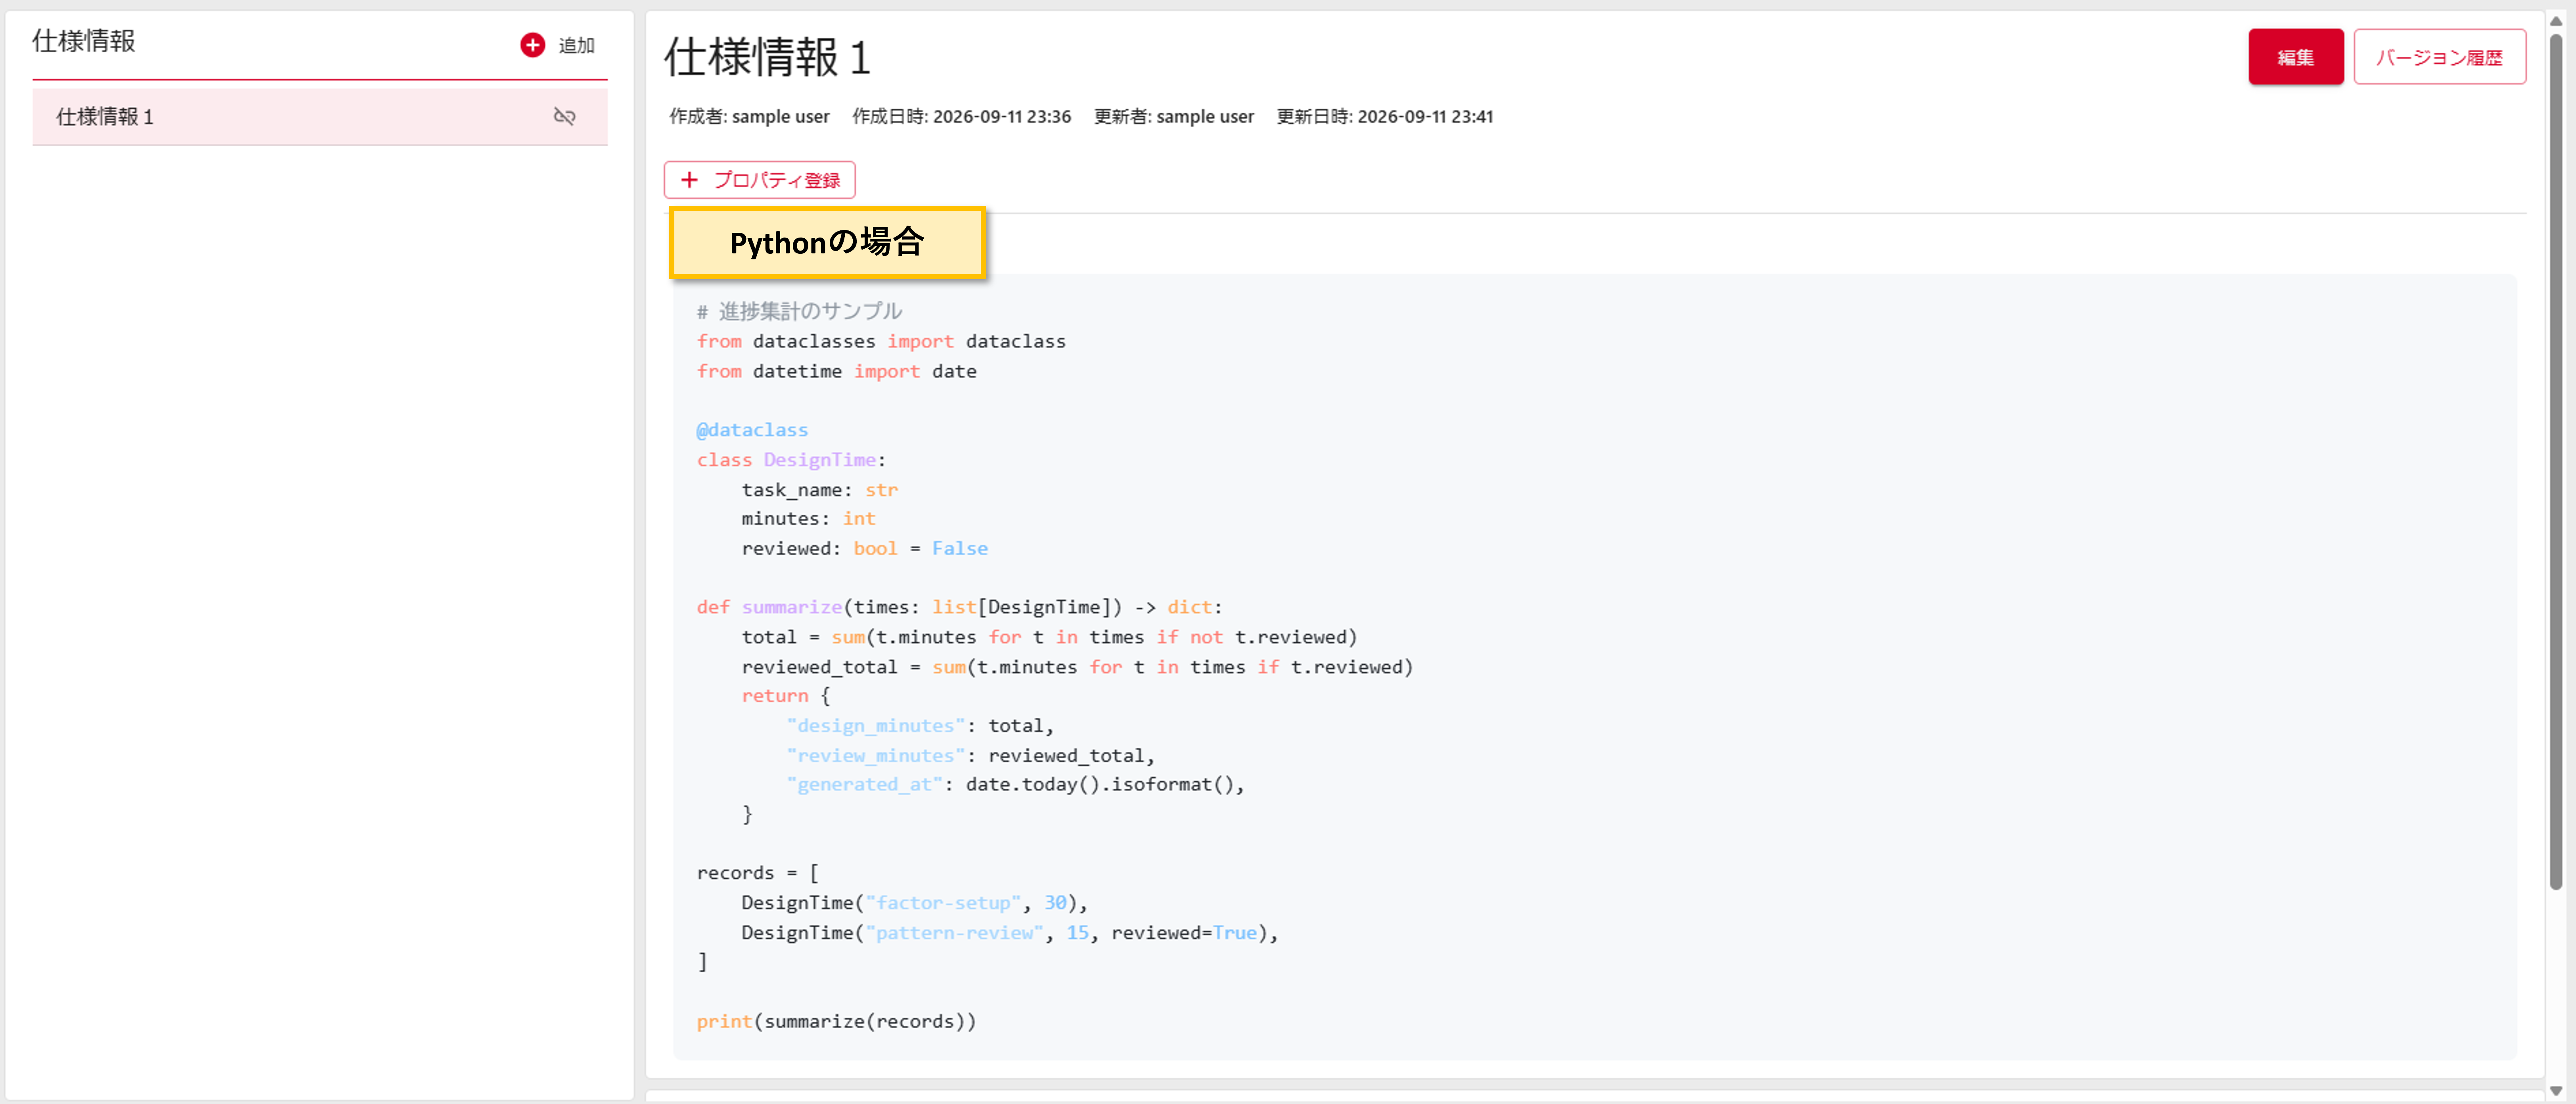
Task: Click the "pattern-review" string in code
Action: click(x=954, y=933)
